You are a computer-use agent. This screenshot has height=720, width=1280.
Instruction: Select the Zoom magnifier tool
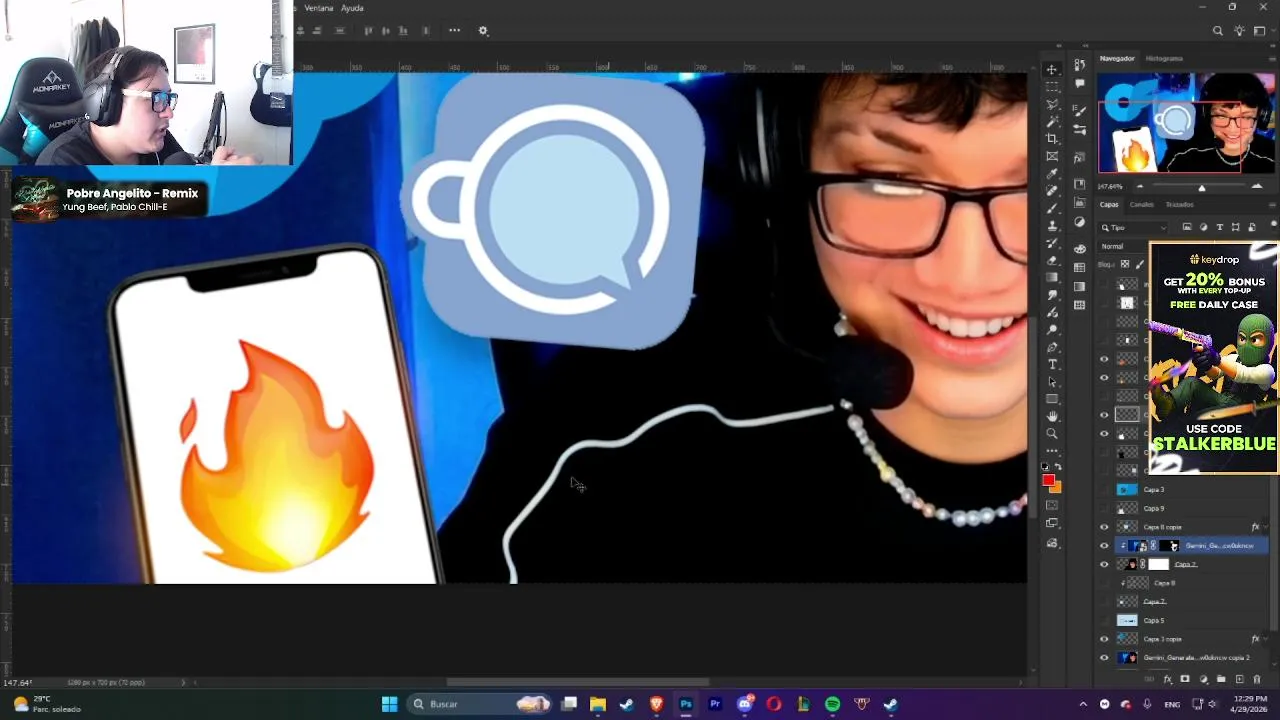click(x=1052, y=434)
